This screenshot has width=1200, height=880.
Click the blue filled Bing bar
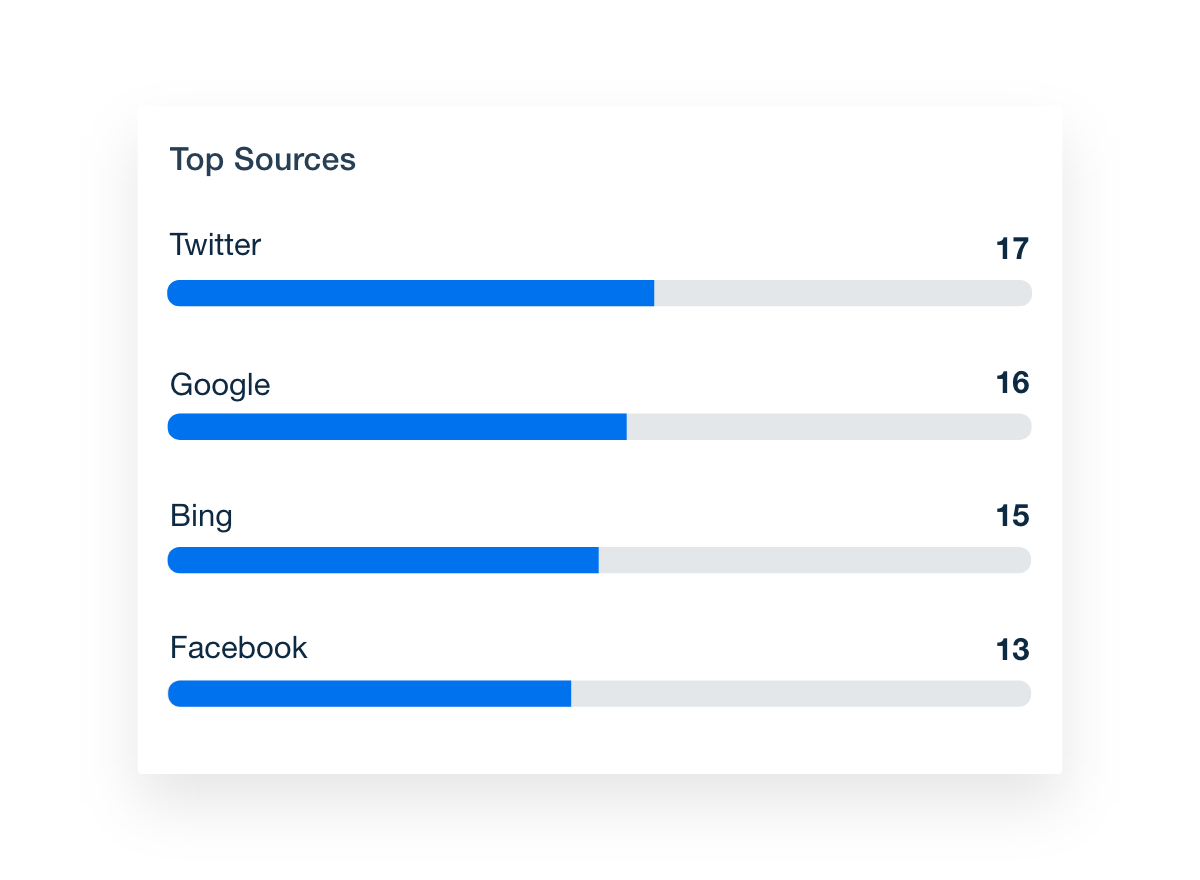tap(383, 560)
